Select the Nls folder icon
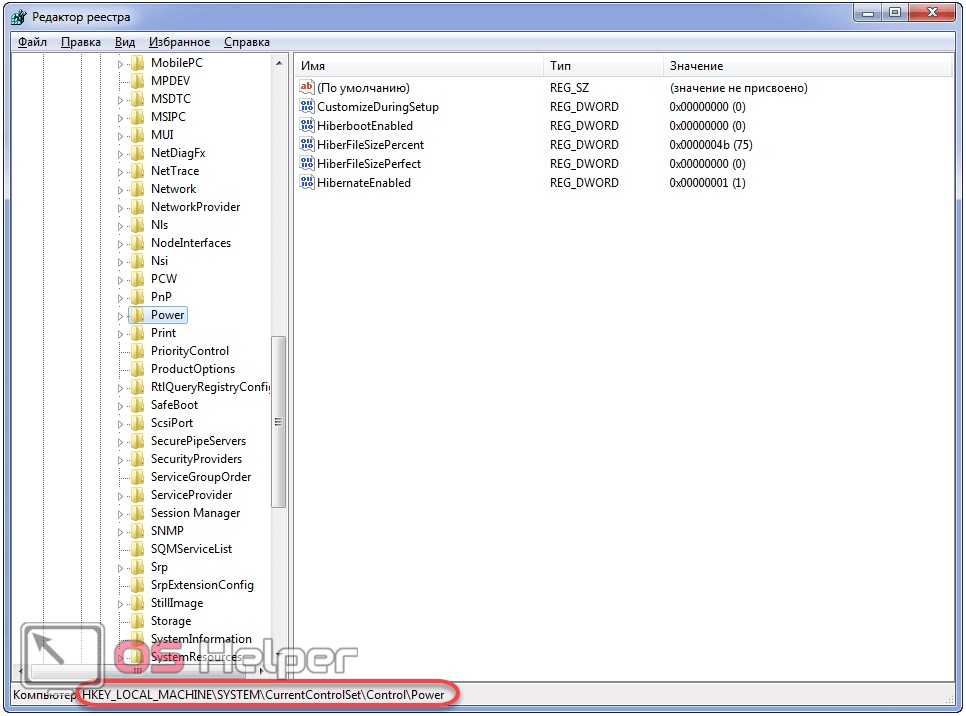The image size is (966, 716). click(138, 225)
